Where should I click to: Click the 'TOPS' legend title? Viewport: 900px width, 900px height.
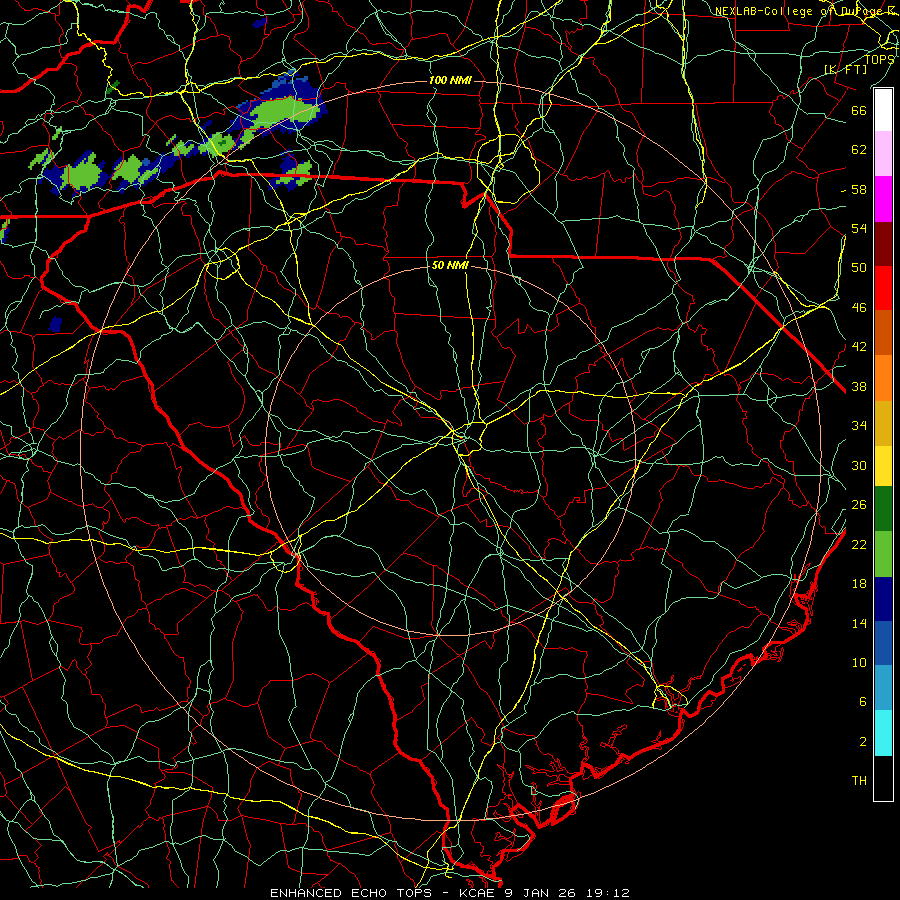coord(879,59)
